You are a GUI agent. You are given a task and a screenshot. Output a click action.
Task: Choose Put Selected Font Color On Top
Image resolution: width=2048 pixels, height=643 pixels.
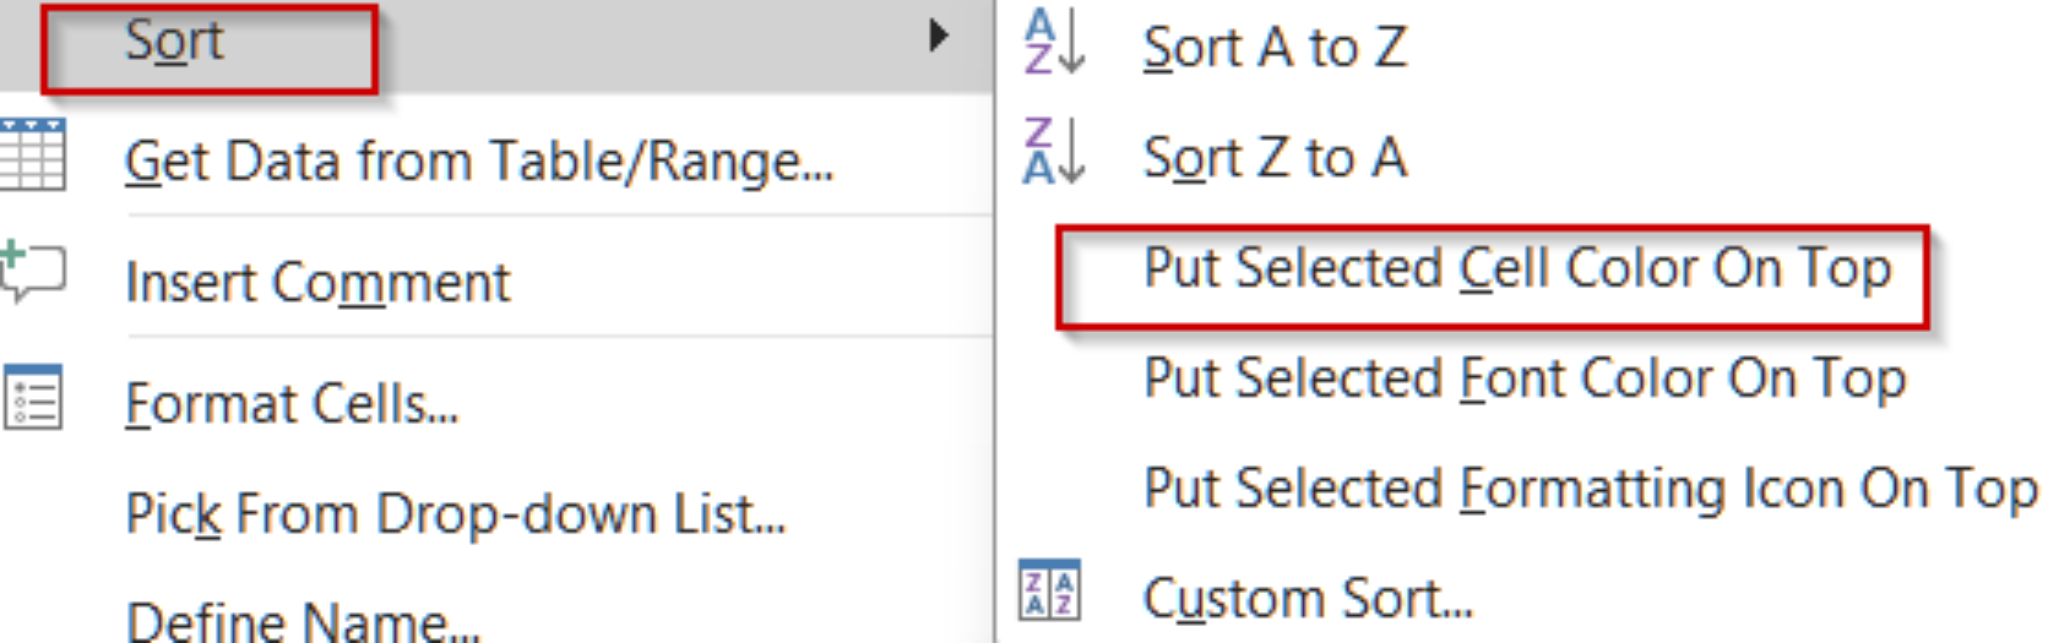[x=1525, y=378]
